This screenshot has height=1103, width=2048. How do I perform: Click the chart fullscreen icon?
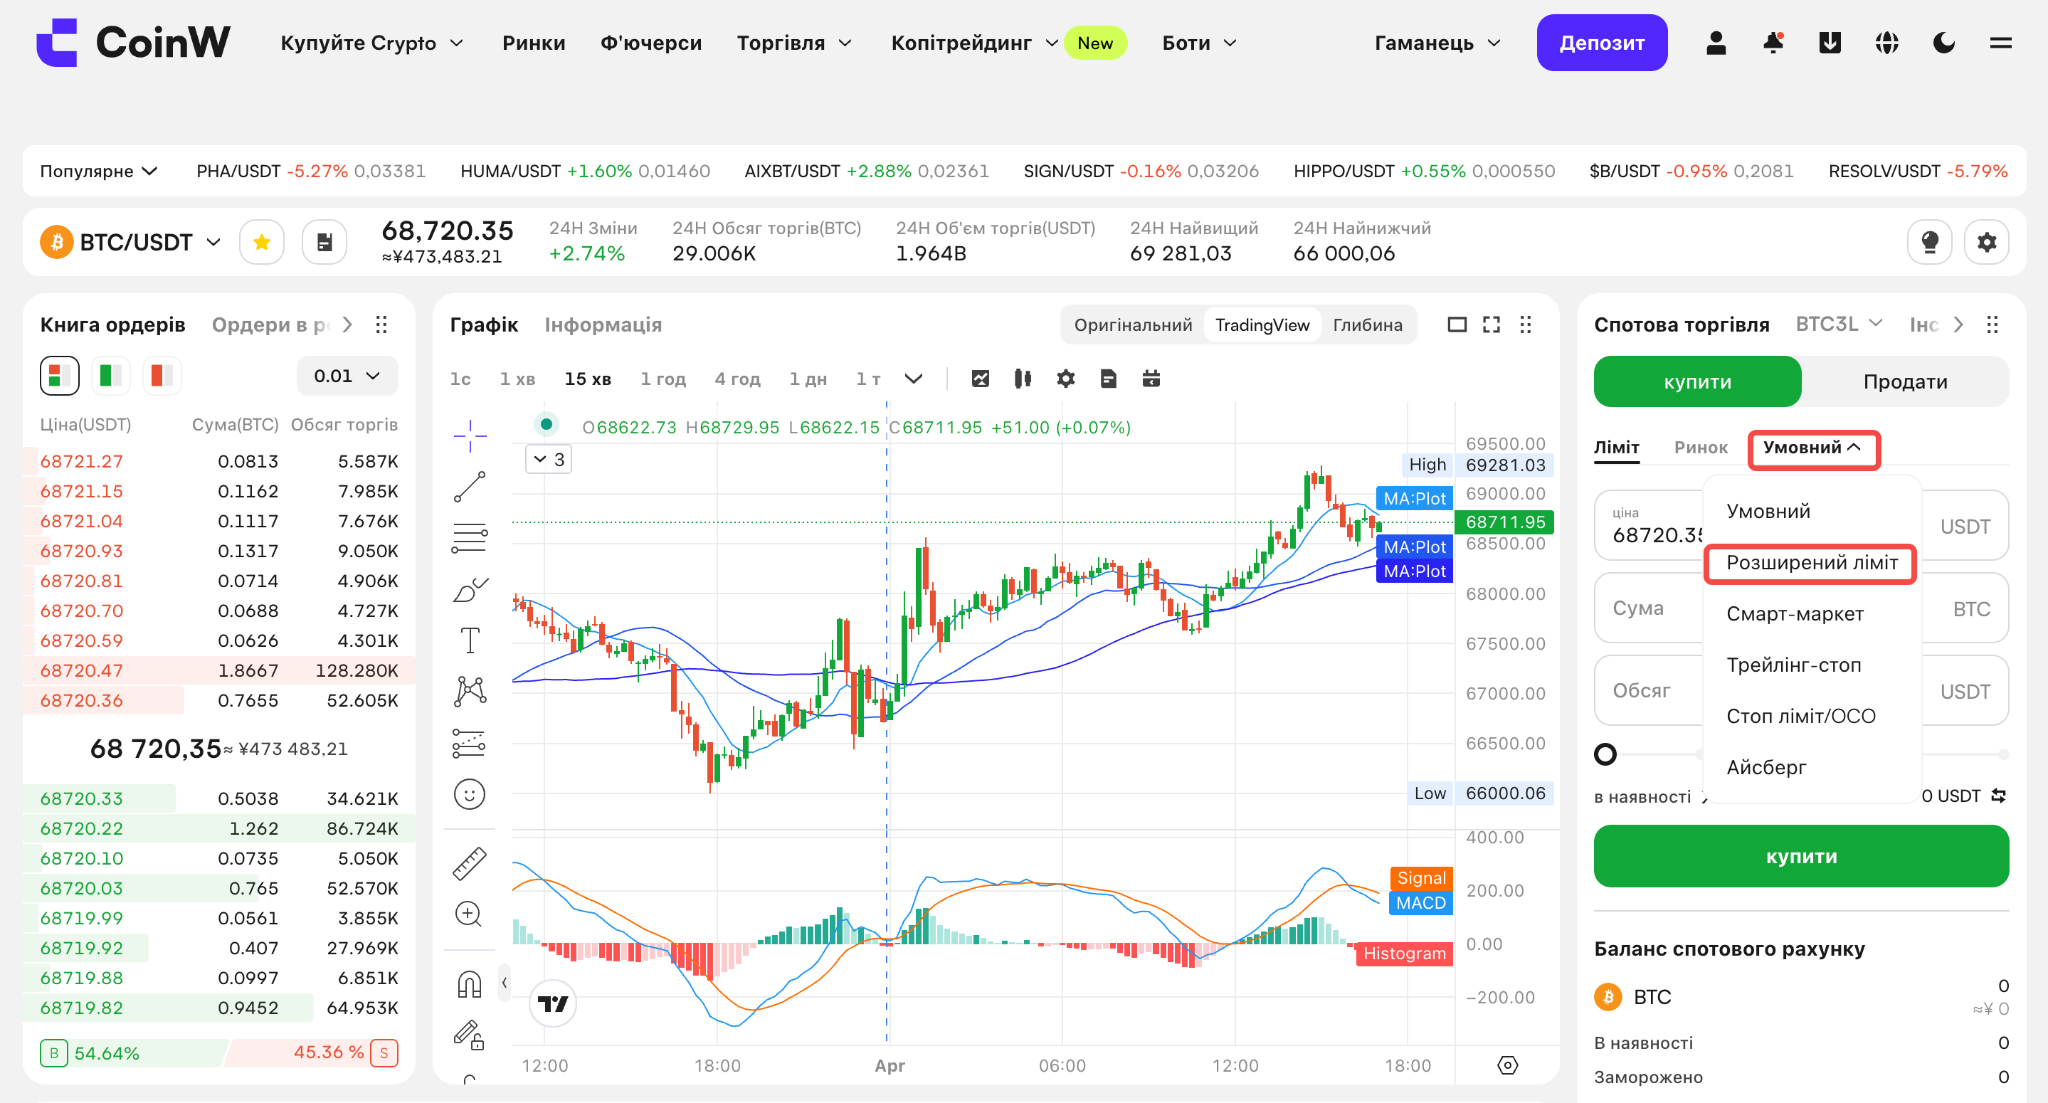(1491, 325)
